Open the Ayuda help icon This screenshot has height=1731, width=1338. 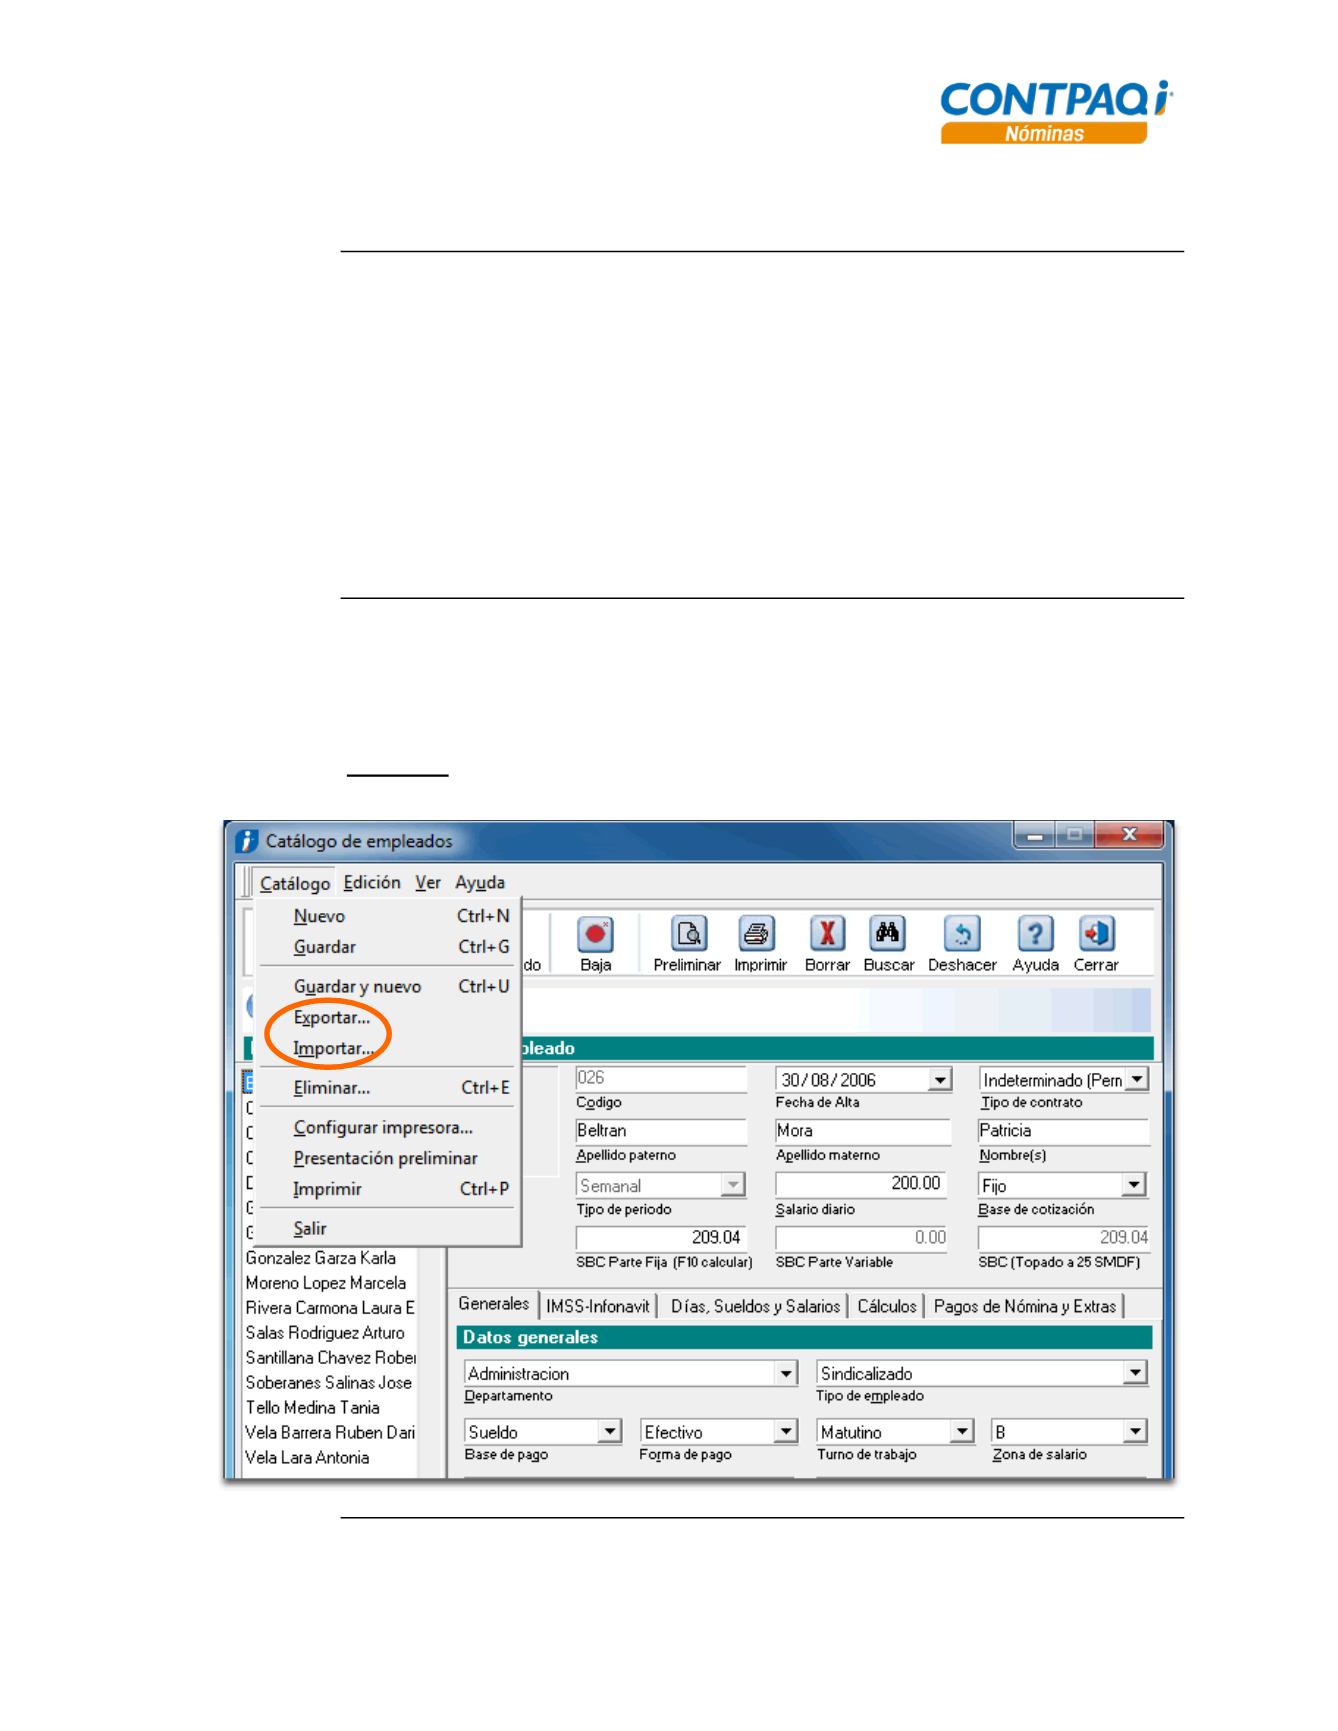[x=1035, y=935]
